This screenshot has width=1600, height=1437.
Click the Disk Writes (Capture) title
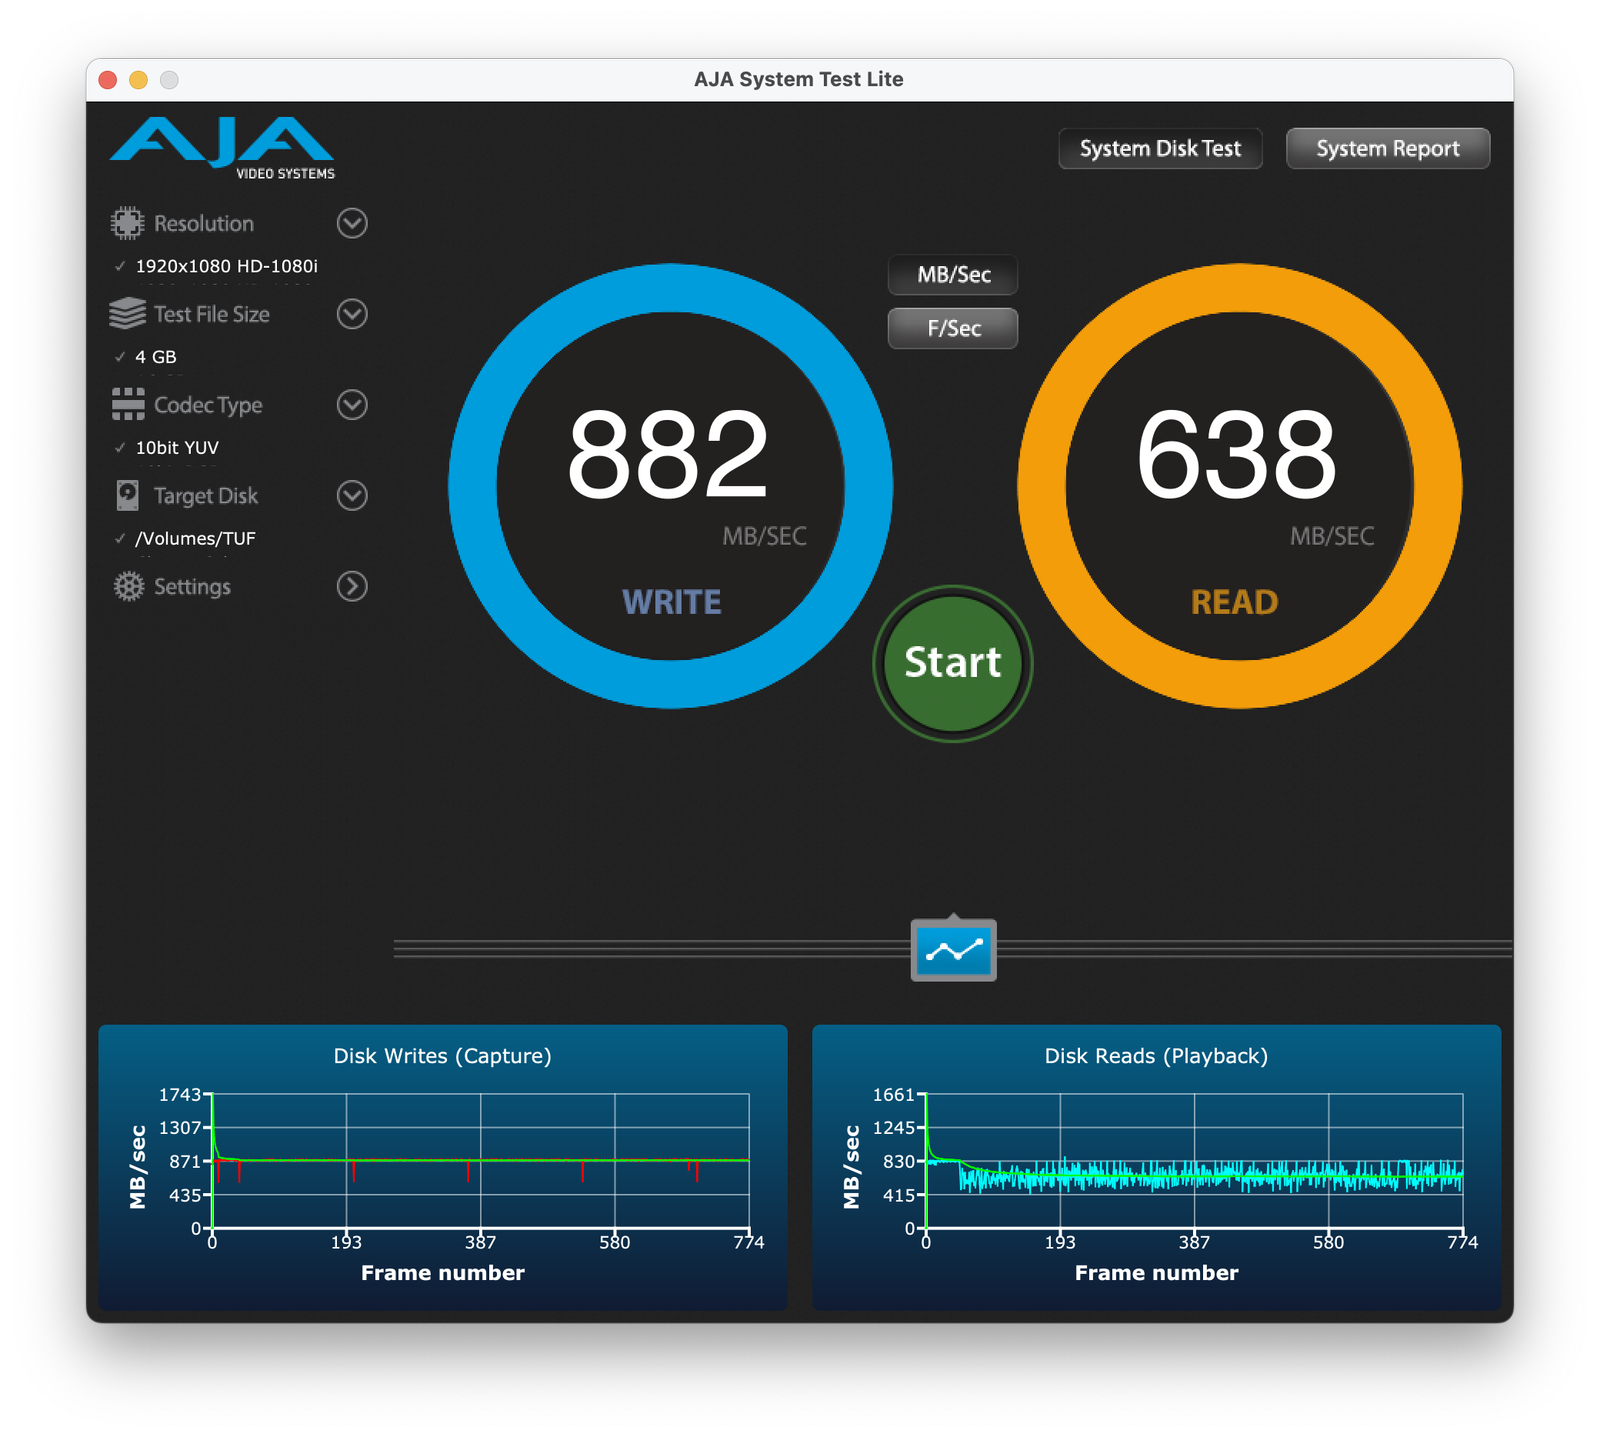click(443, 1056)
